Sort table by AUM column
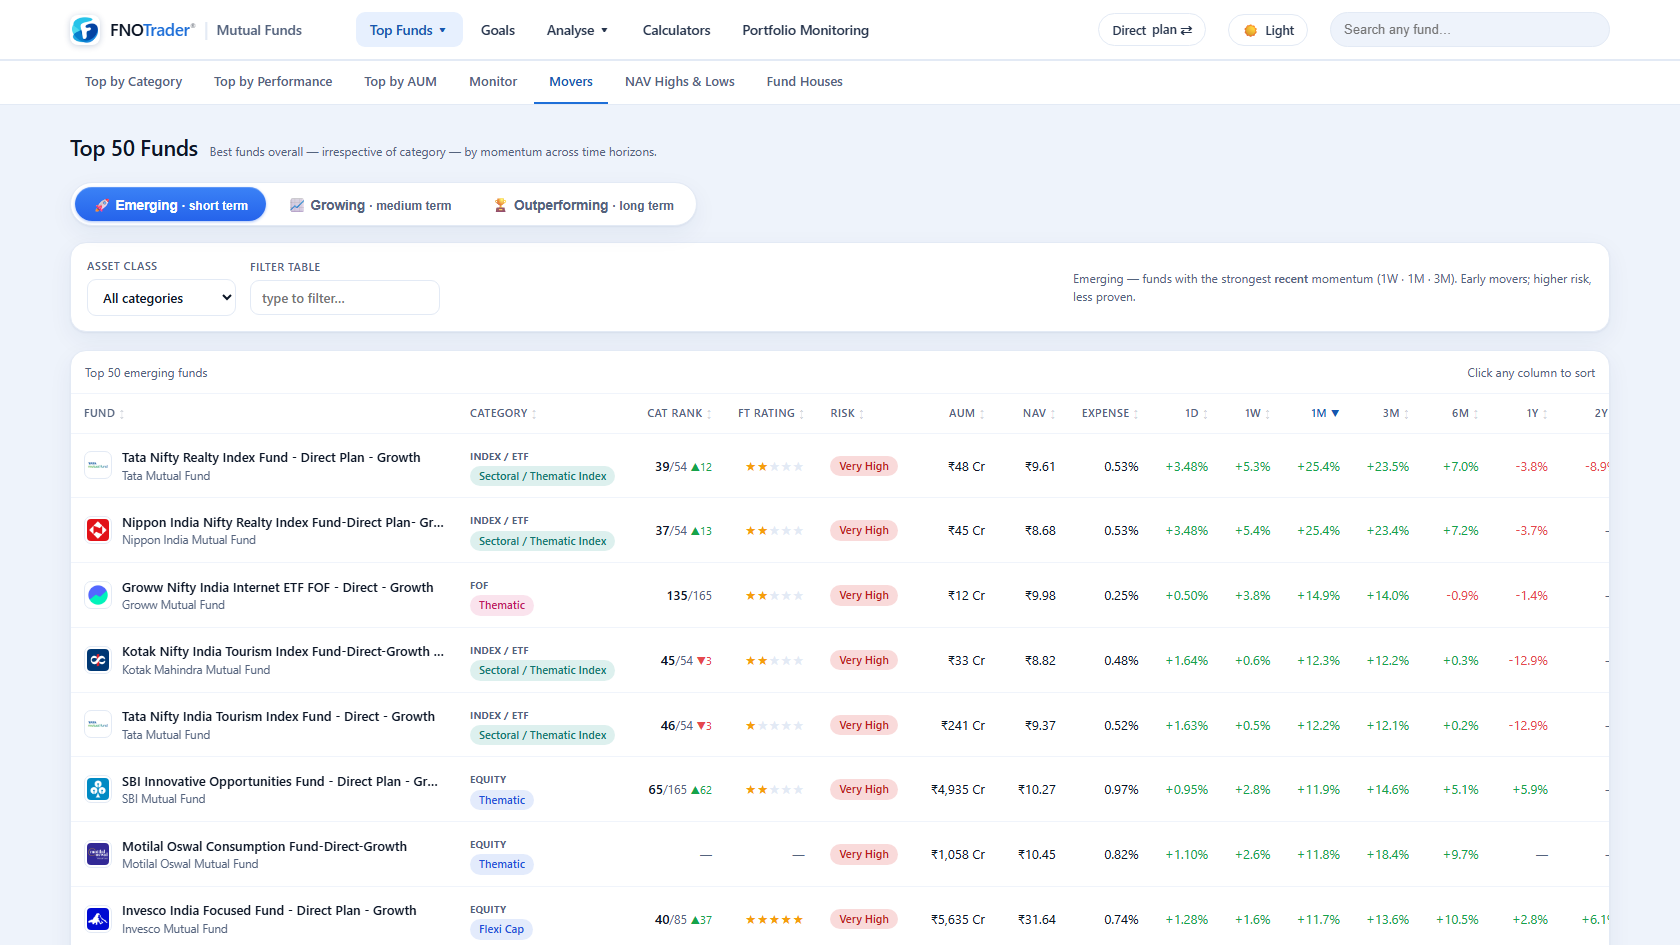Screen dimensions: 1680x945 tap(966, 413)
